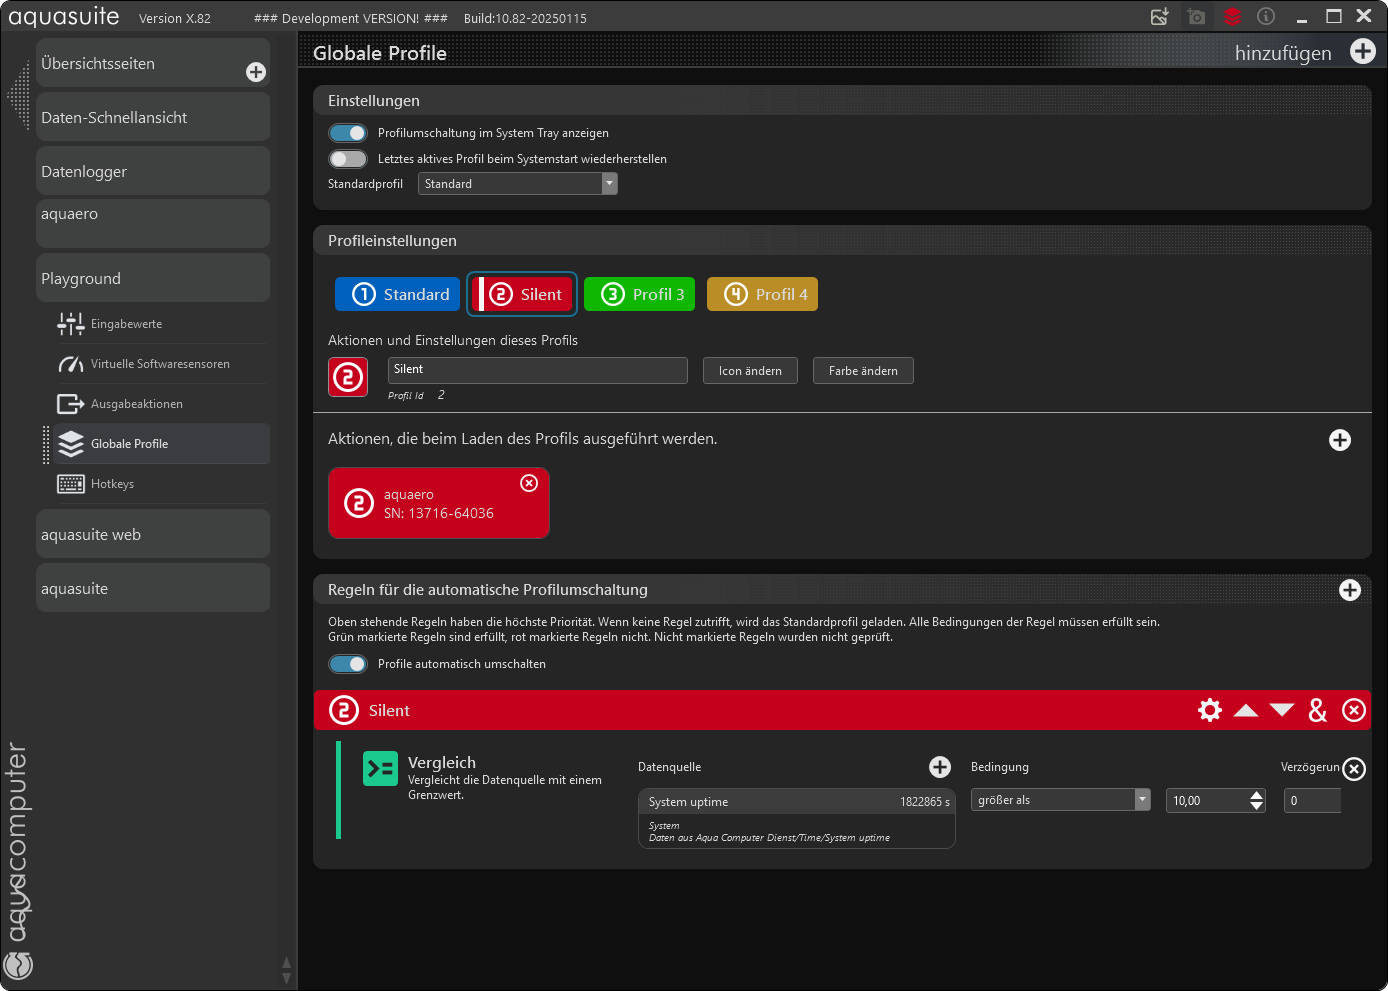Disable profile switching in System Tray
1388x991 pixels.
348,133
